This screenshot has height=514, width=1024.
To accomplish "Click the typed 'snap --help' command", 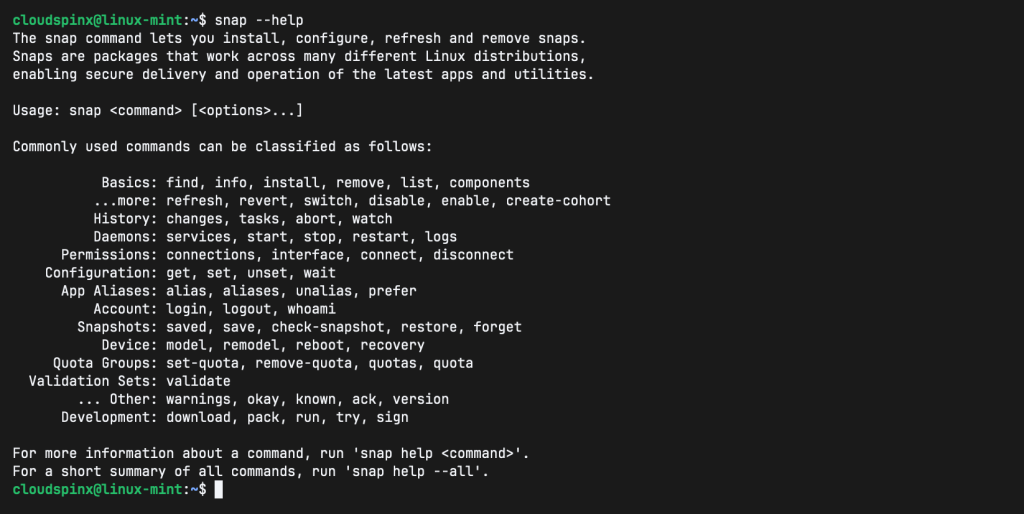I will (x=259, y=20).
